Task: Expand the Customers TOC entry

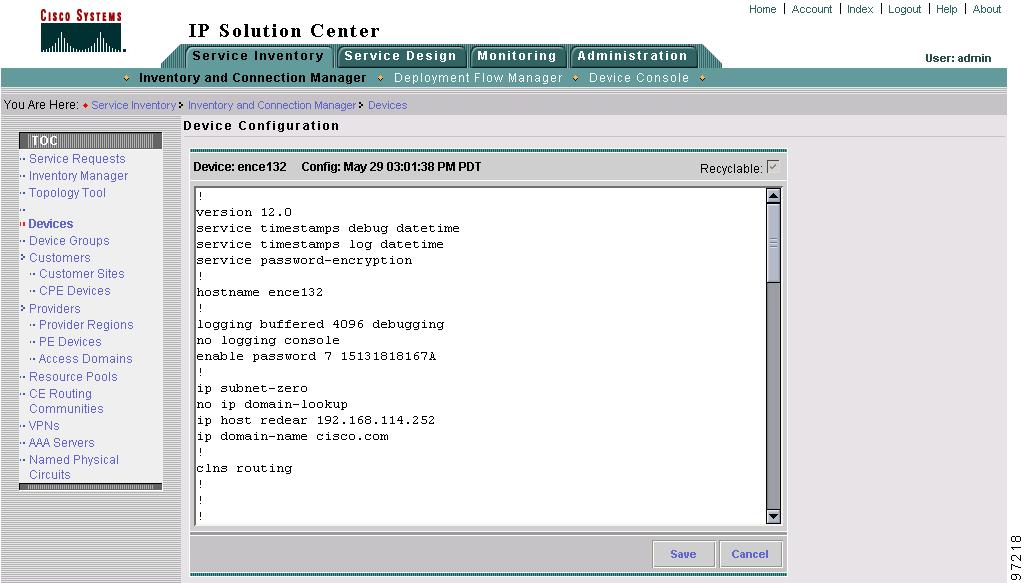Action: pos(59,257)
